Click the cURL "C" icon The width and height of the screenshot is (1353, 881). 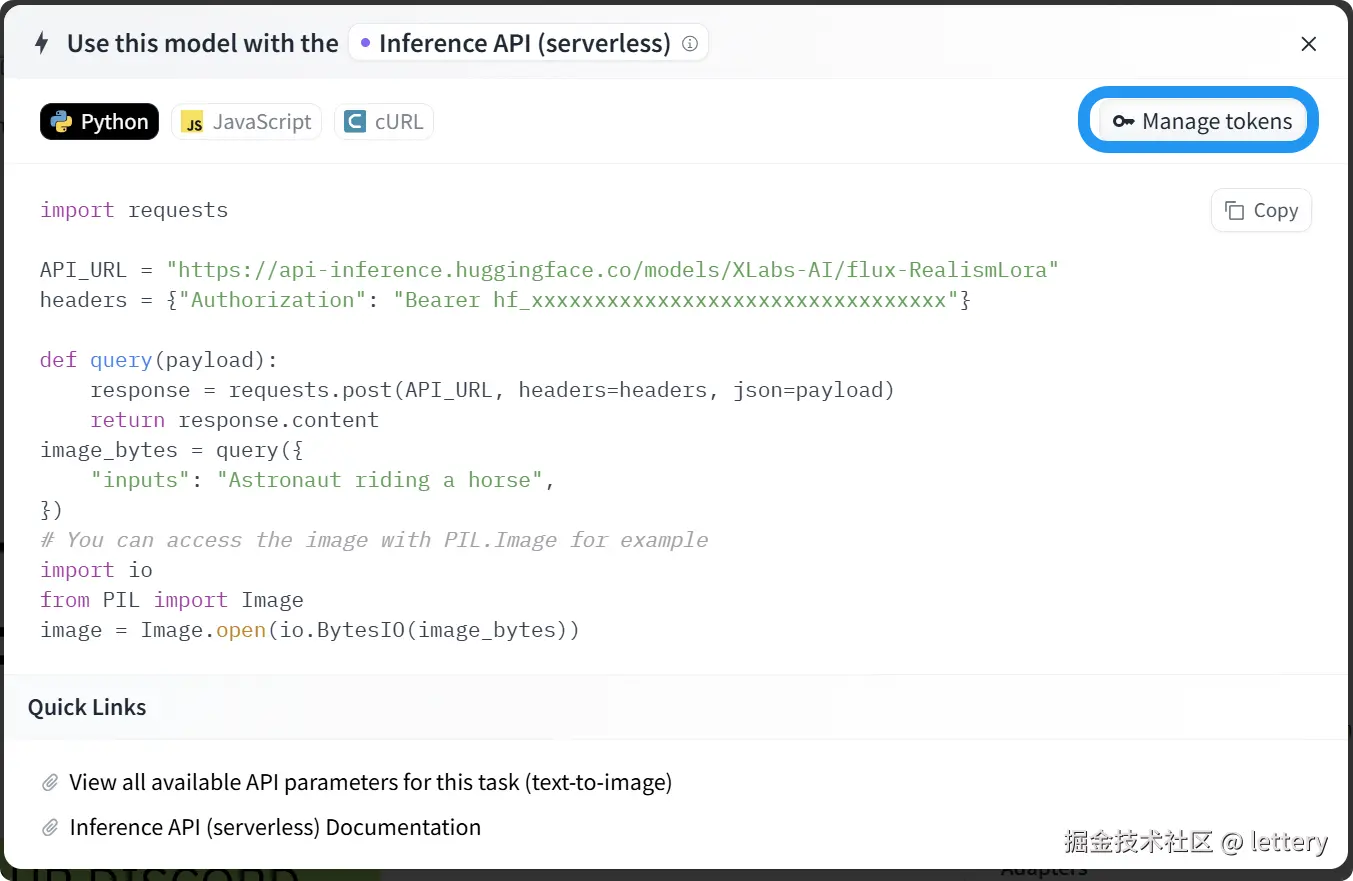[355, 122]
